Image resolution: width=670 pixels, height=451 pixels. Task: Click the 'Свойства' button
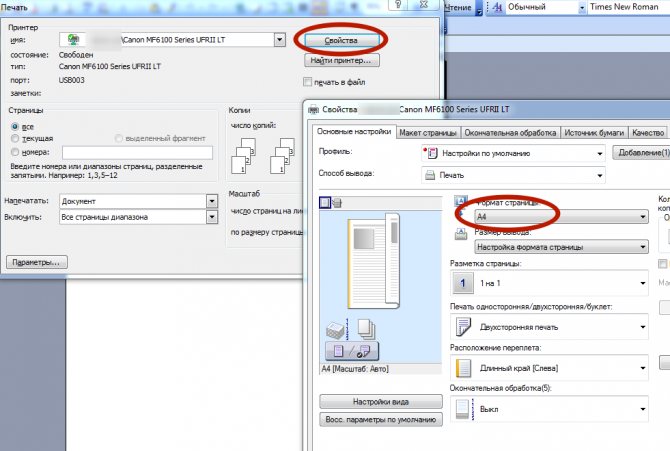click(x=341, y=41)
